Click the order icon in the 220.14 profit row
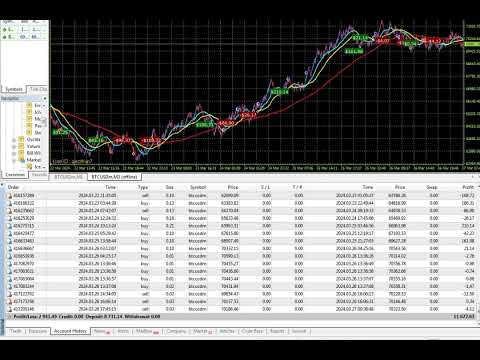The width and height of the screenshot is (480, 360). pos(10,226)
